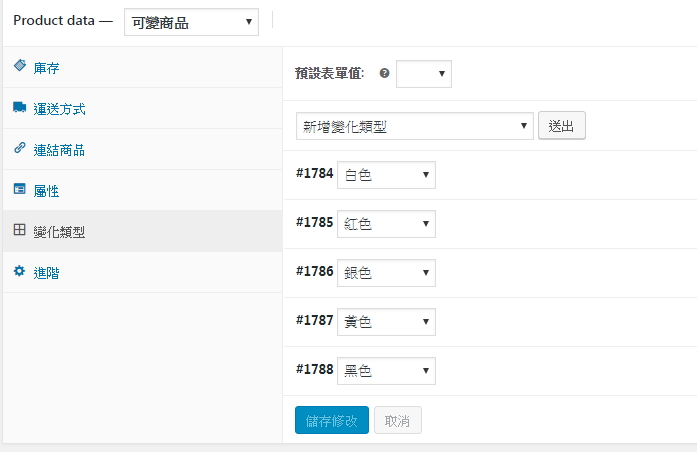697x452 pixels.
Task: Open the 預設表單值 default value dropdown
Action: click(x=424, y=74)
